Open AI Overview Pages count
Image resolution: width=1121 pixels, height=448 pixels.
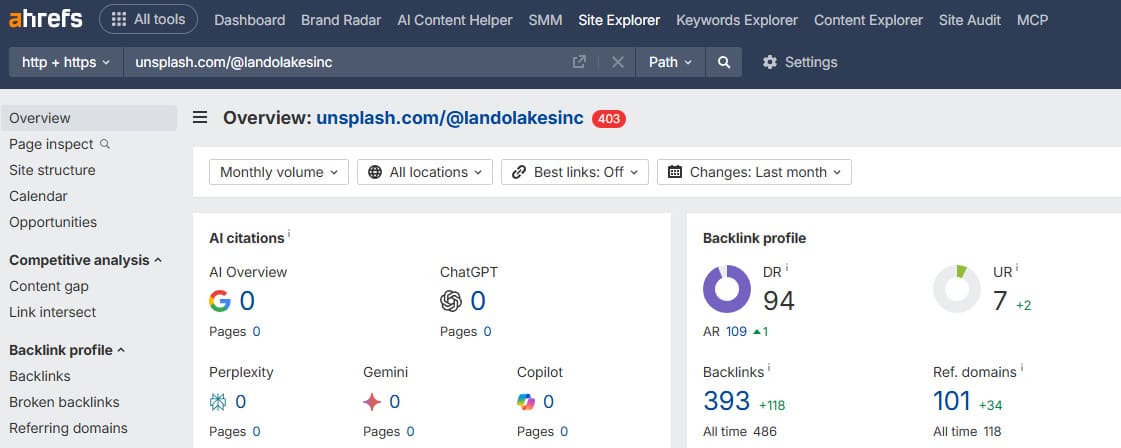[256, 332]
